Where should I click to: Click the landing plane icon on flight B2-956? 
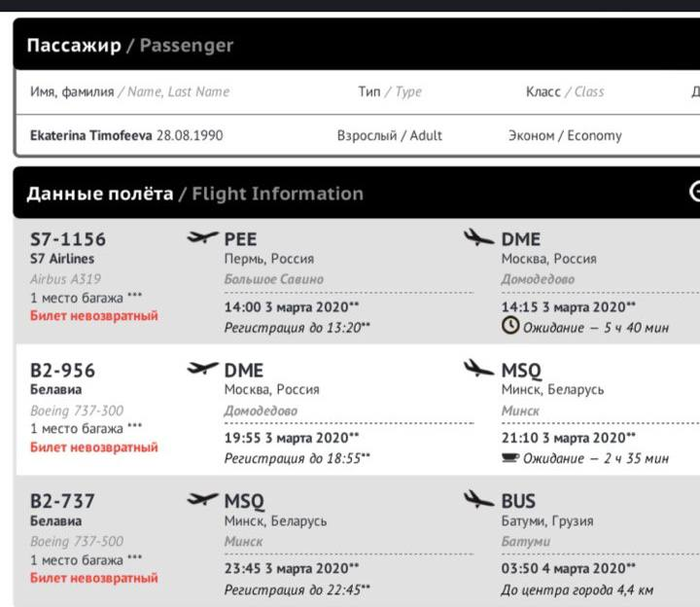coord(479,369)
